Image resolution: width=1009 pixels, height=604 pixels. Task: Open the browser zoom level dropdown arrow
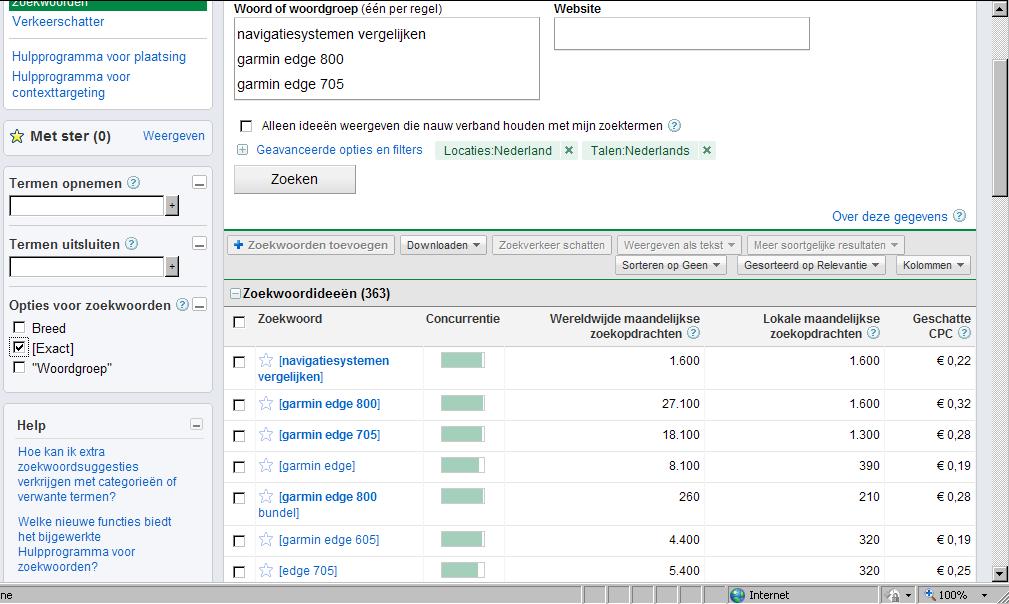(x=984, y=595)
